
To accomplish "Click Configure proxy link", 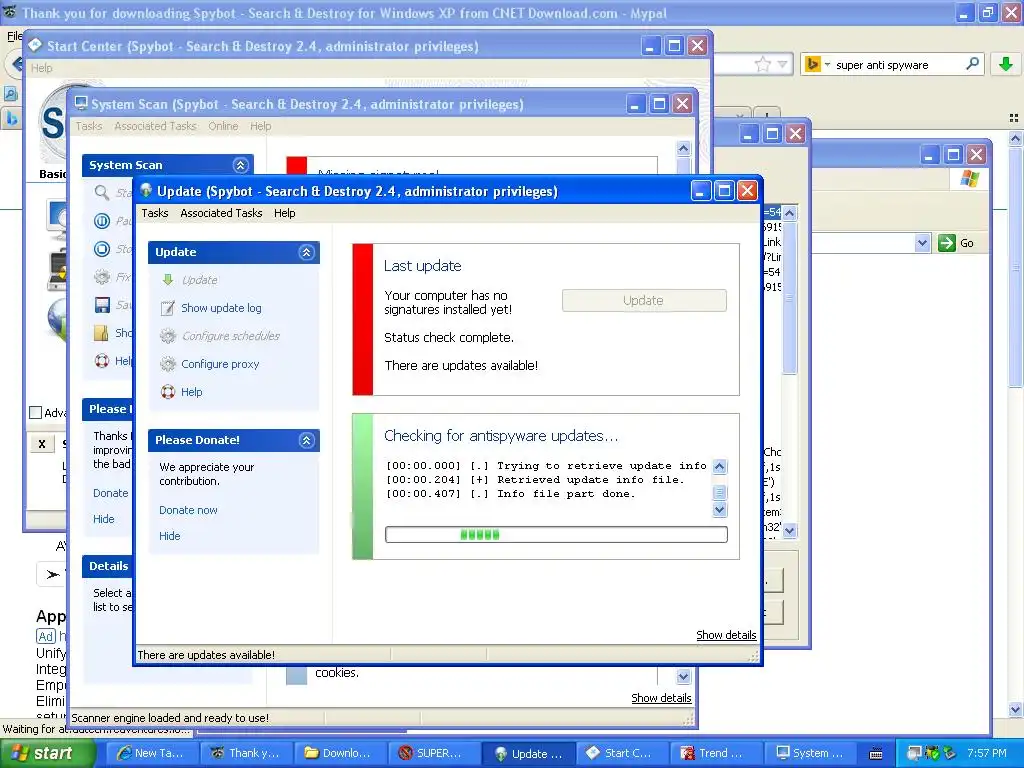I will [x=220, y=364].
